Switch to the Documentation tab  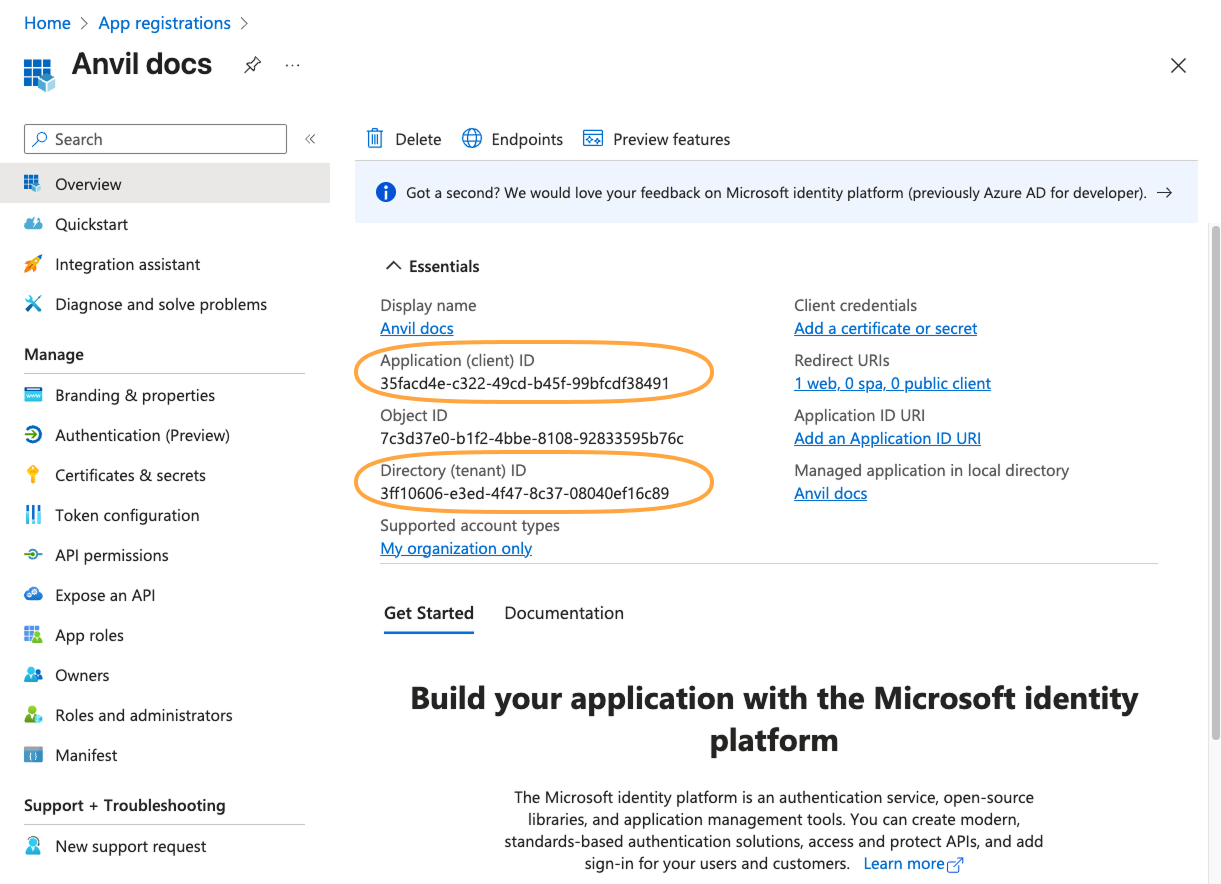[x=564, y=613]
